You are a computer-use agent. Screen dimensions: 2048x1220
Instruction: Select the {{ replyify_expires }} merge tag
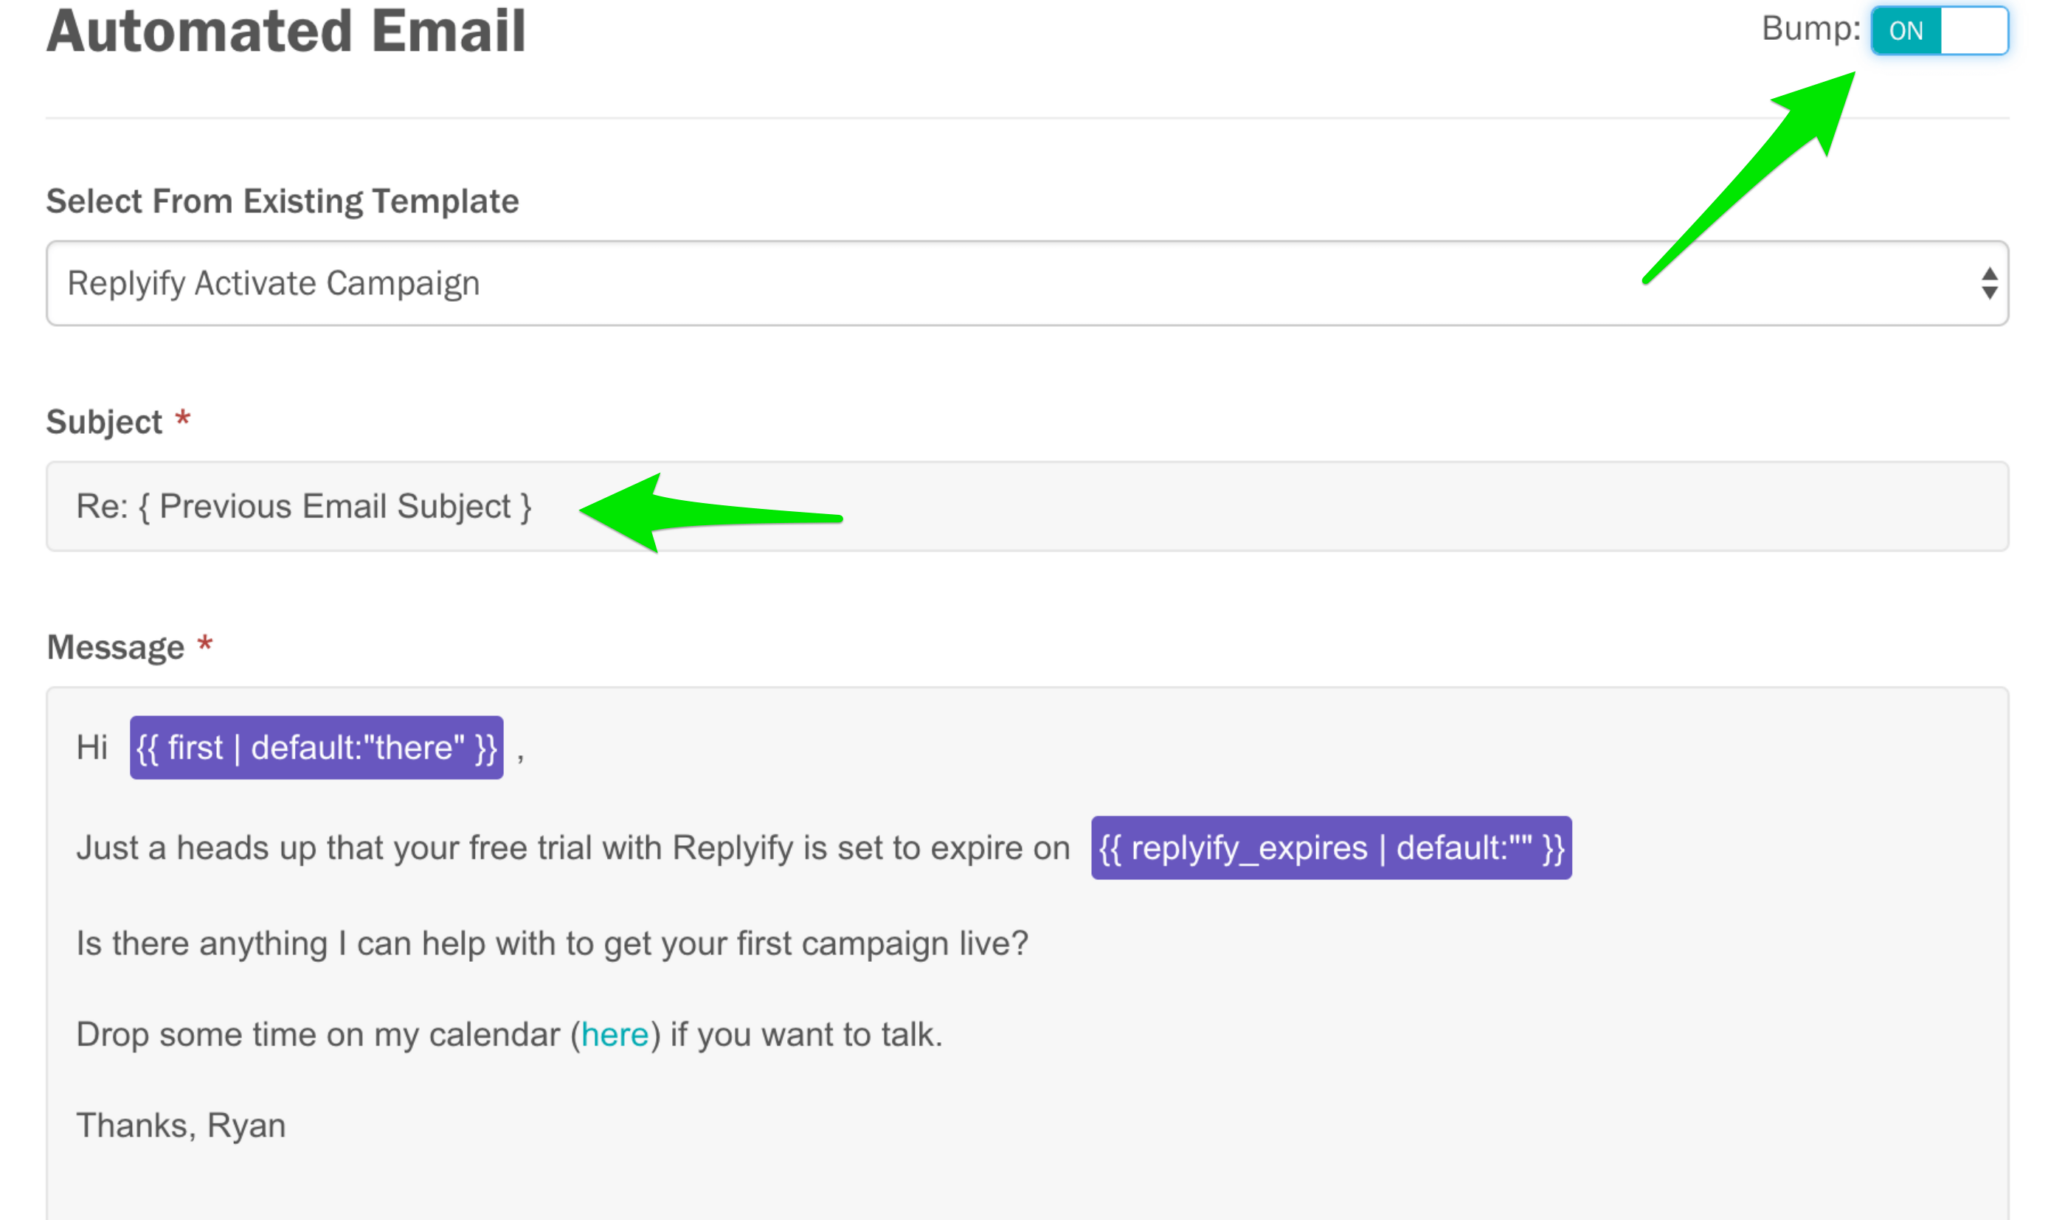(x=1331, y=848)
